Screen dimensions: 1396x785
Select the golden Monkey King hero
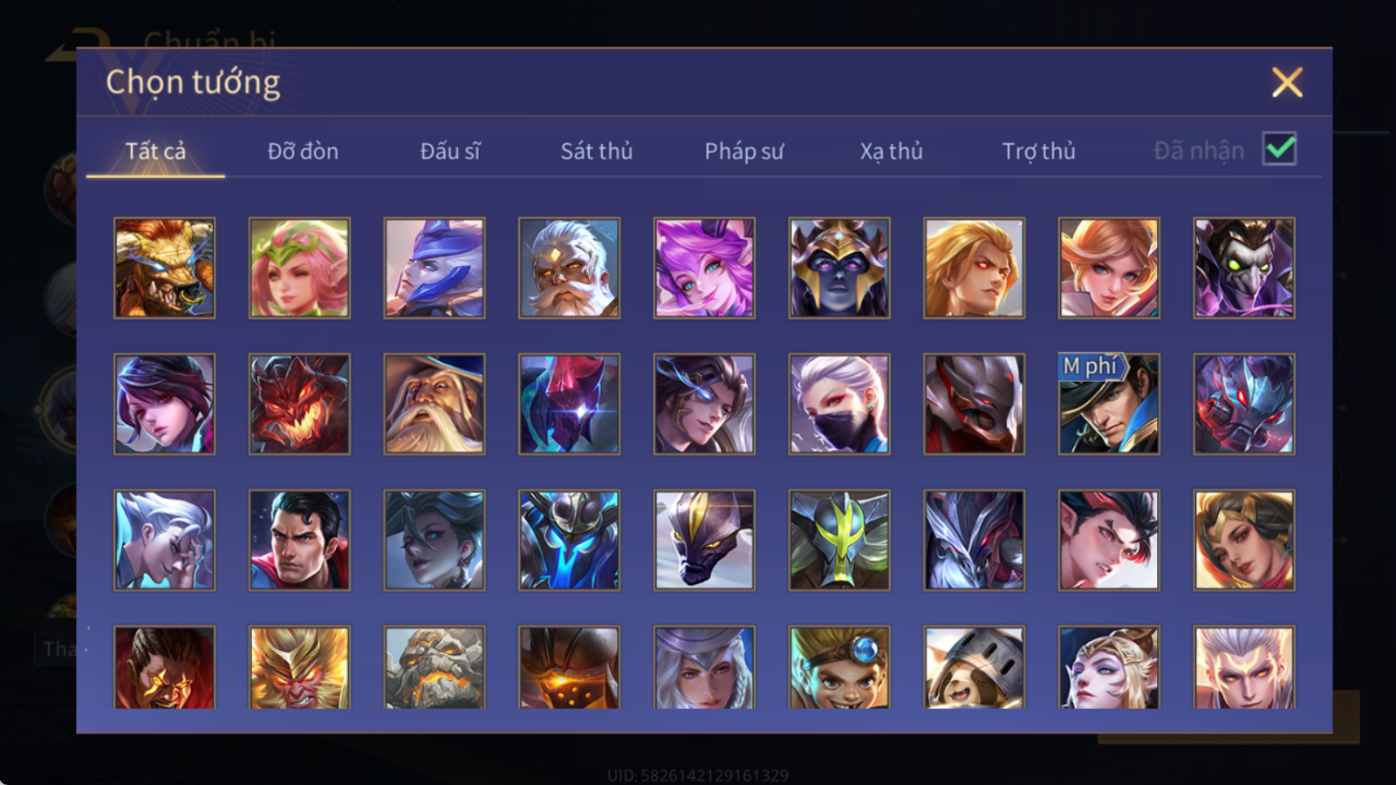[299, 668]
